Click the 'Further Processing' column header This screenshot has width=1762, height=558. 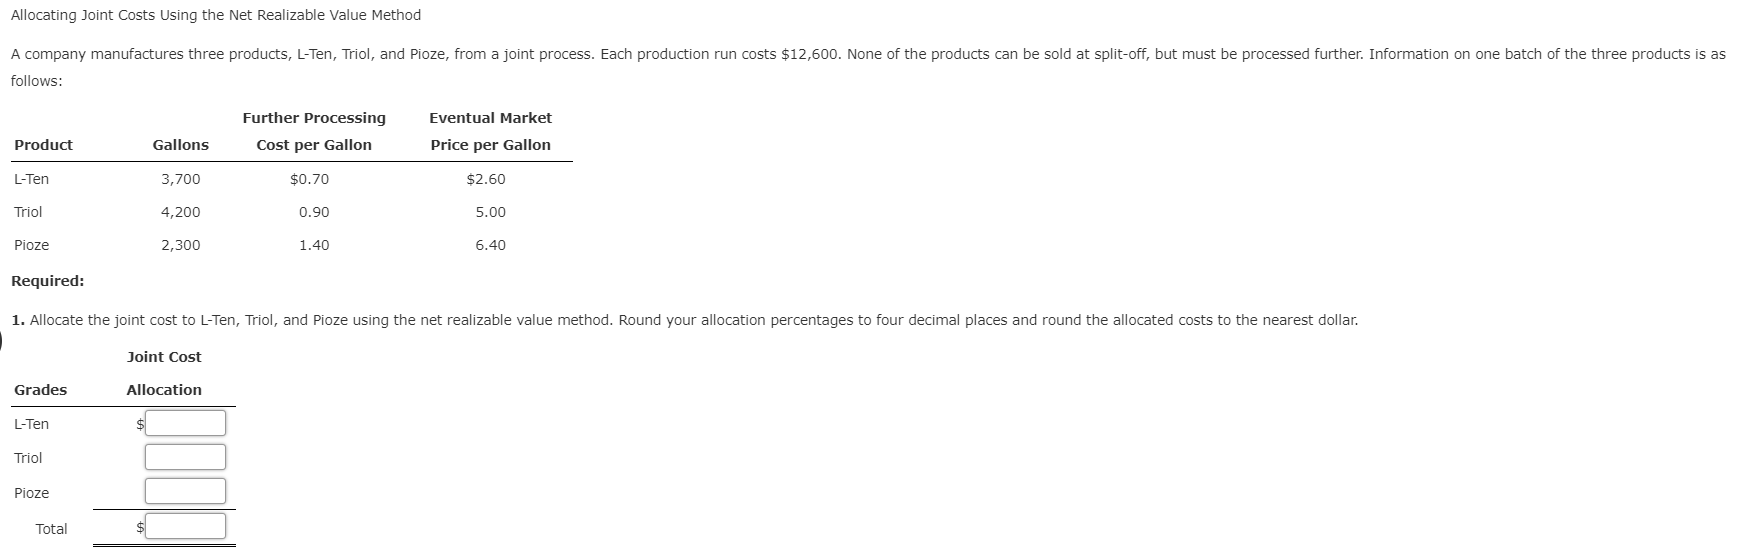tap(314, 118)
